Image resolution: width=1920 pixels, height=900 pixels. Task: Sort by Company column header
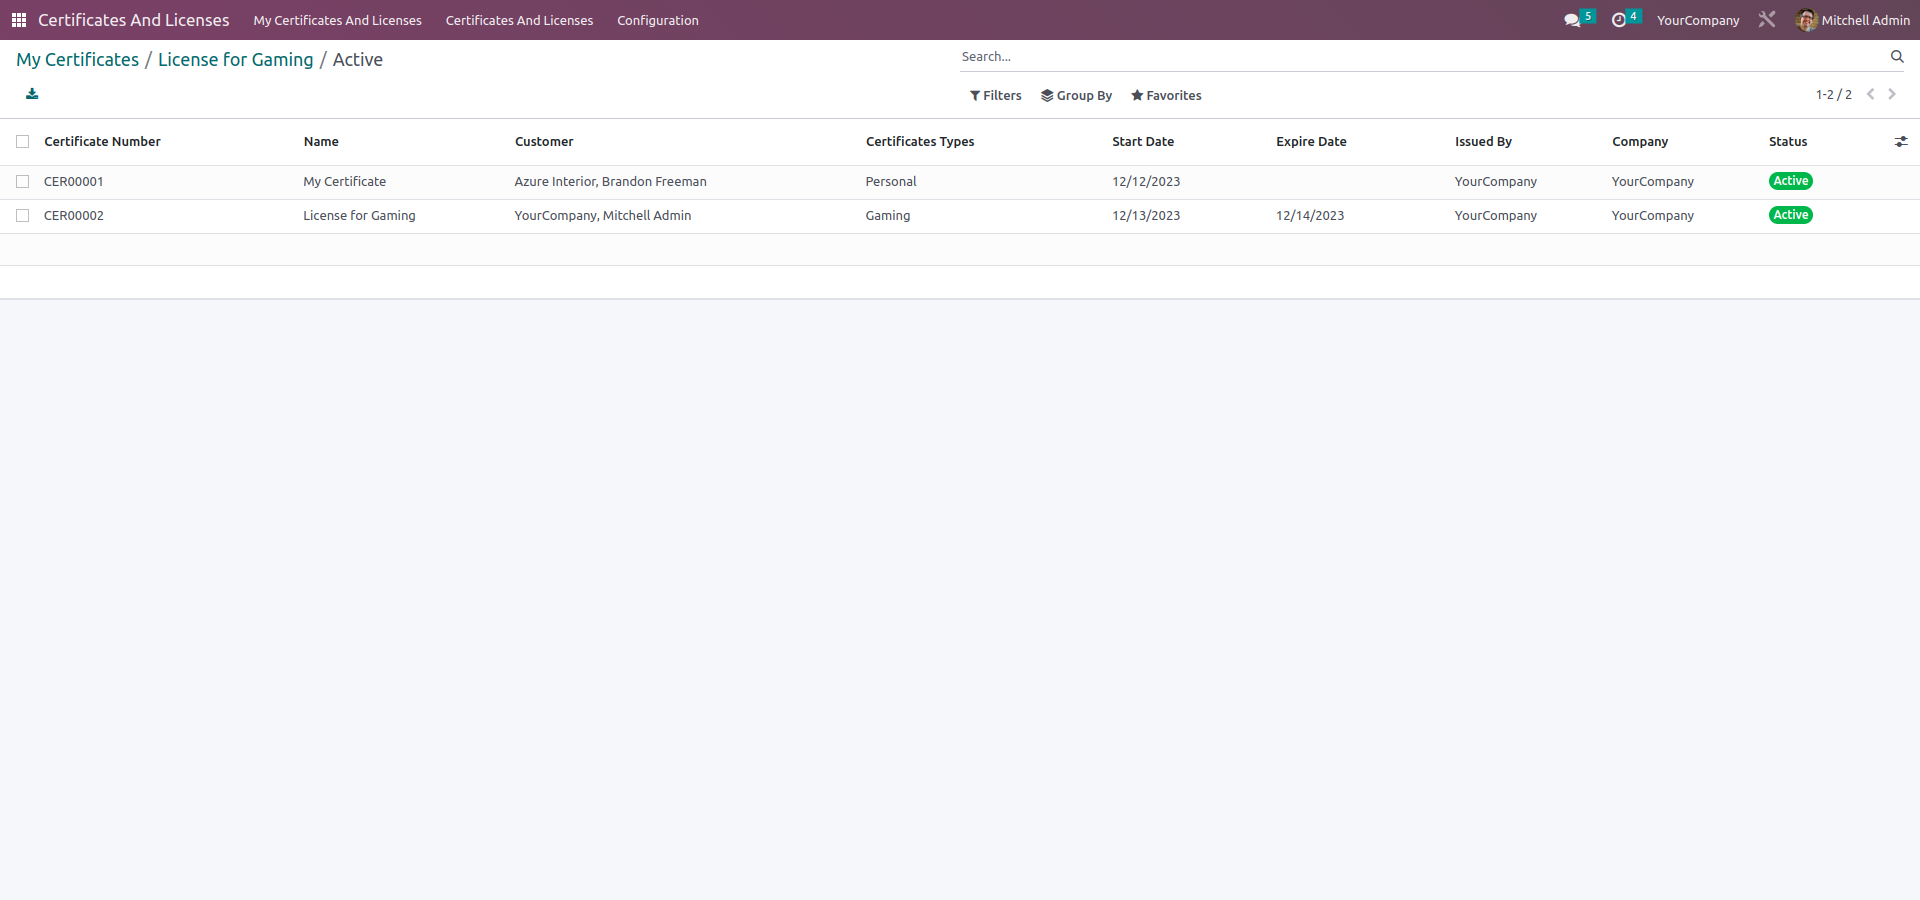click(1640, 142)
